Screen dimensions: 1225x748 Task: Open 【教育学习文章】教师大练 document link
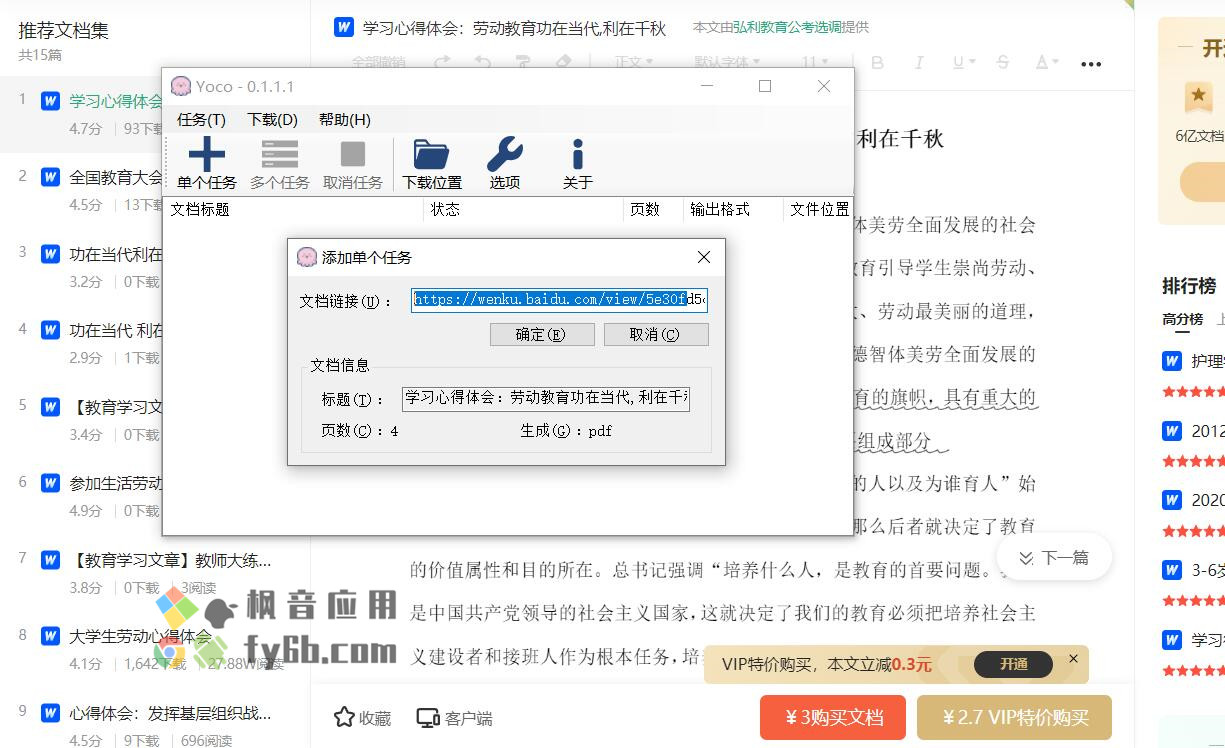(171, 560)
